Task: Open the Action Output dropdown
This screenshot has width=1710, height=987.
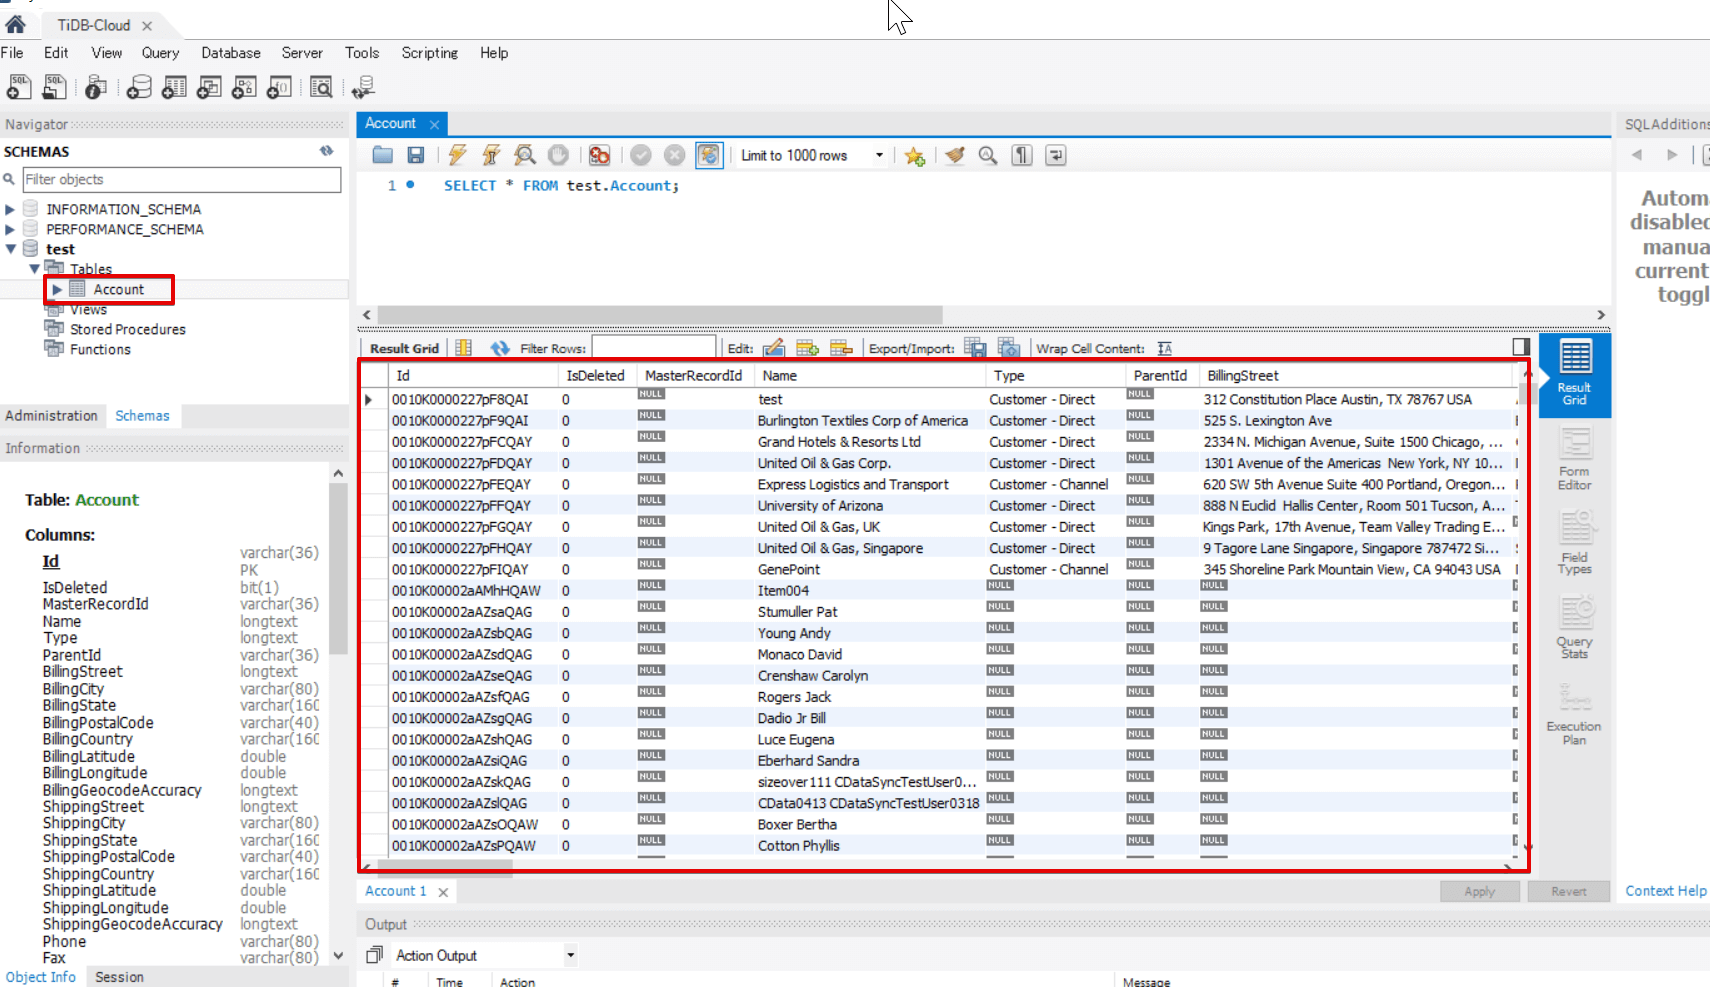Action: 570,955
